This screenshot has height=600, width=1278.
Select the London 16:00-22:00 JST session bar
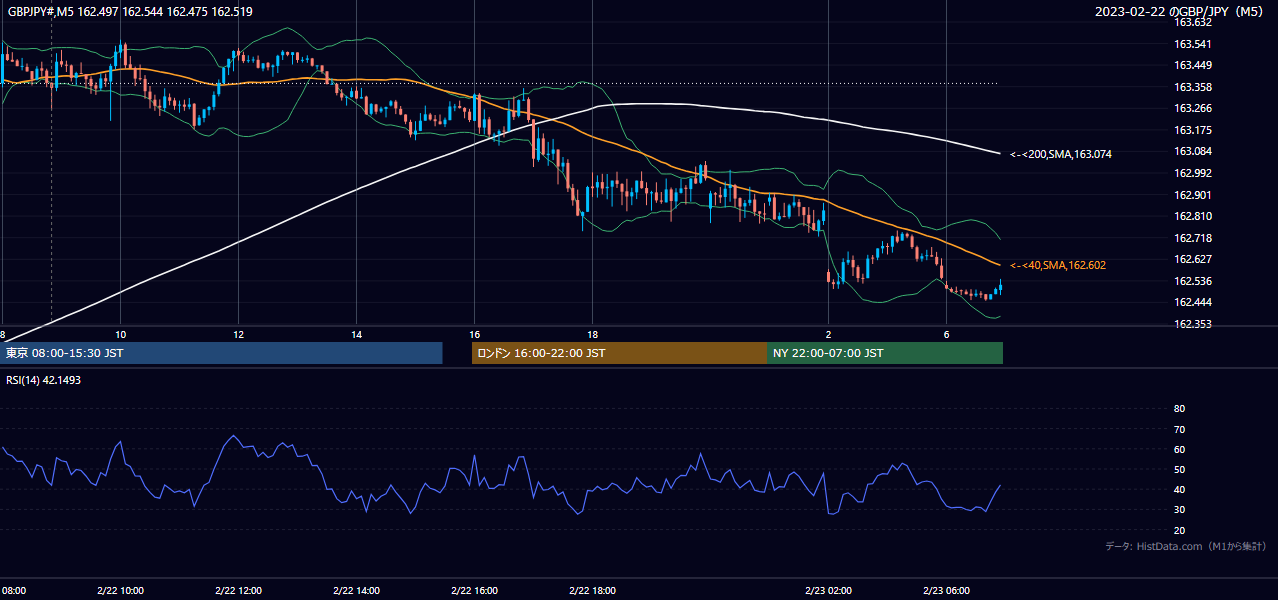619,353
